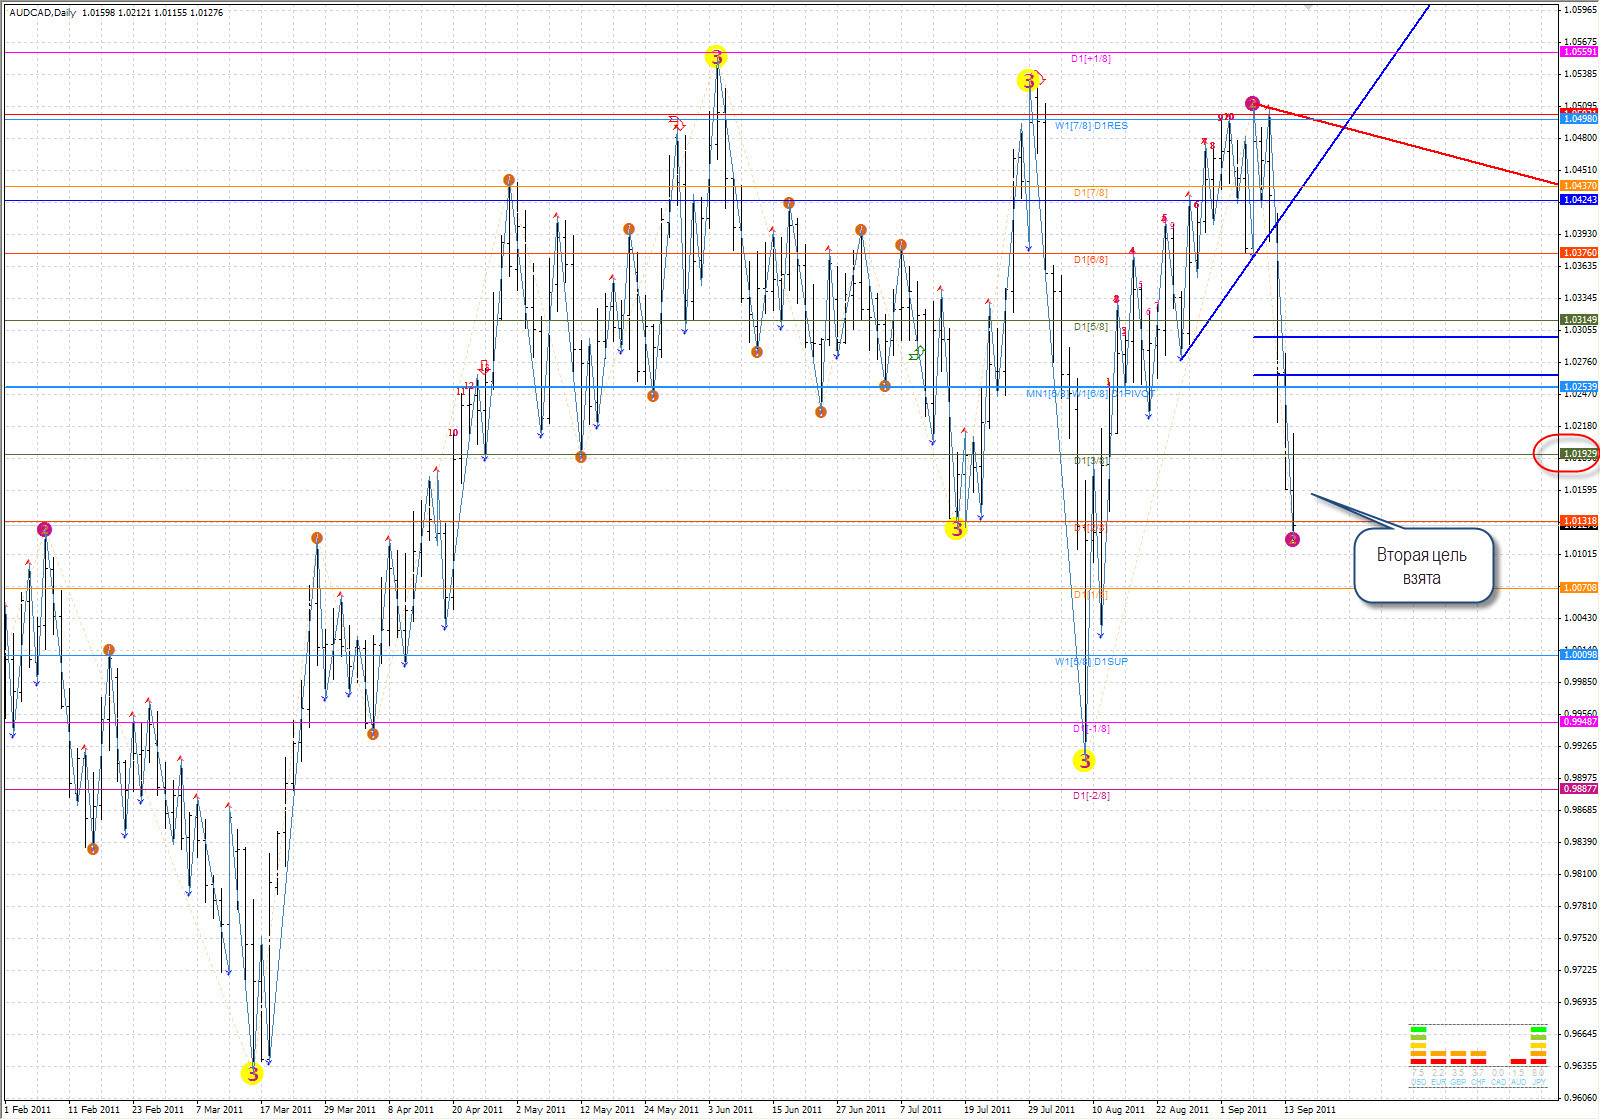Click the green arrow marker on the chart
1600x1120 pixels.
click(x=916, y=353)
